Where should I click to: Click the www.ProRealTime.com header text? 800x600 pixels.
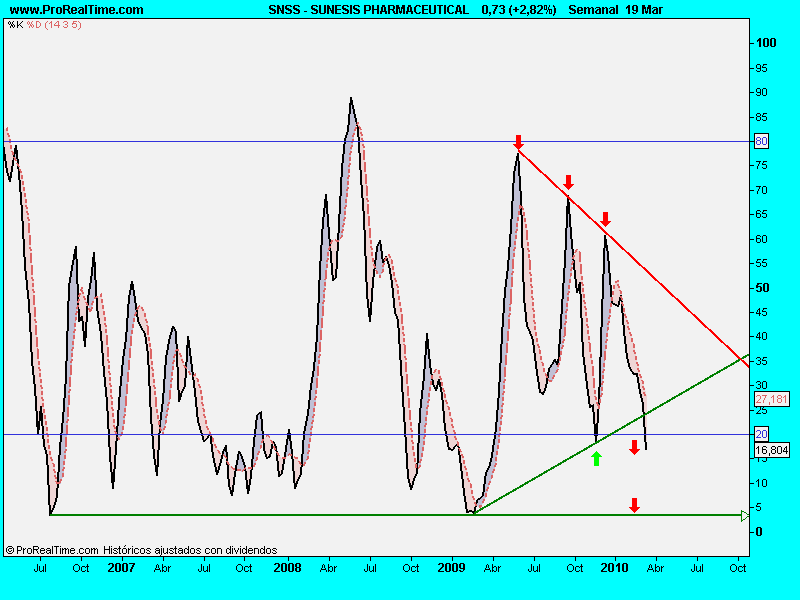coord(77,10)
